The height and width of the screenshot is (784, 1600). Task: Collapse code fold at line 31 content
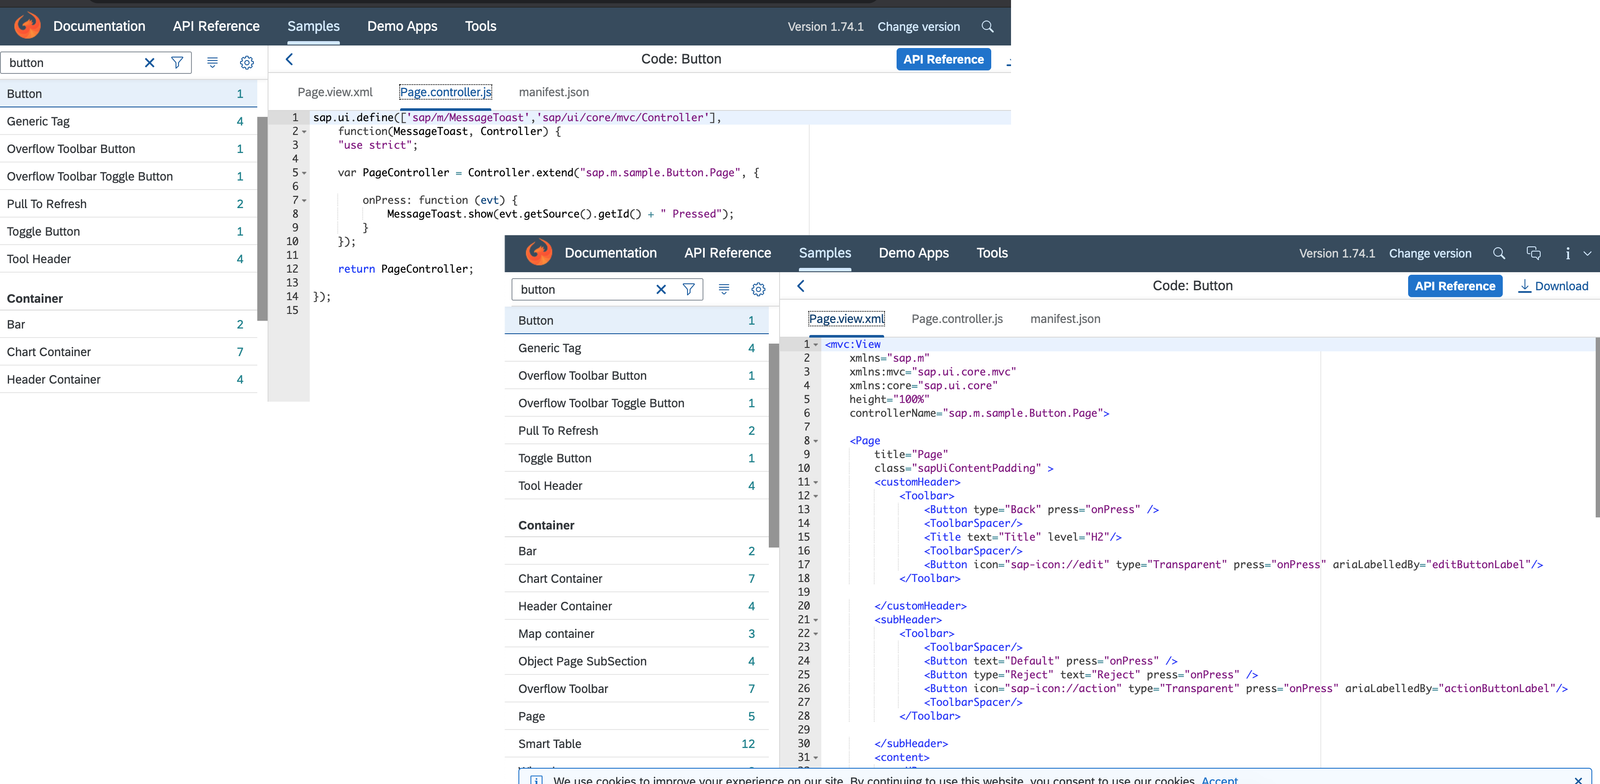pos(816,758)
